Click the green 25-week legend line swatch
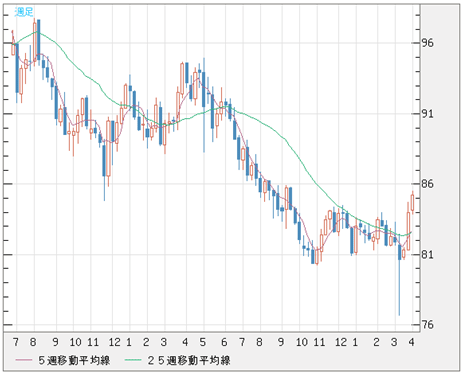 [x=133, y=360]
